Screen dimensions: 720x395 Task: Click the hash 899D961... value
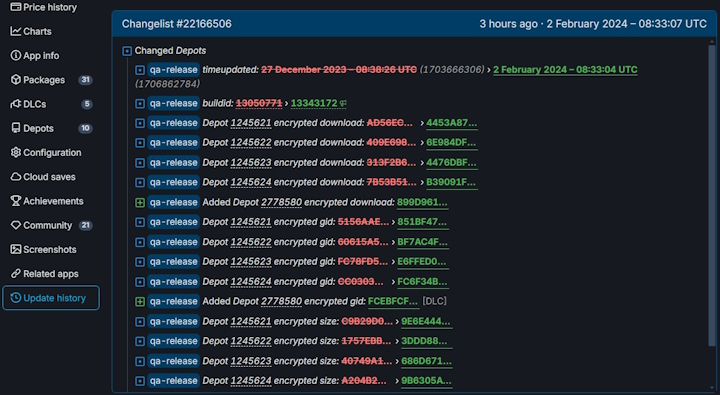422,203
